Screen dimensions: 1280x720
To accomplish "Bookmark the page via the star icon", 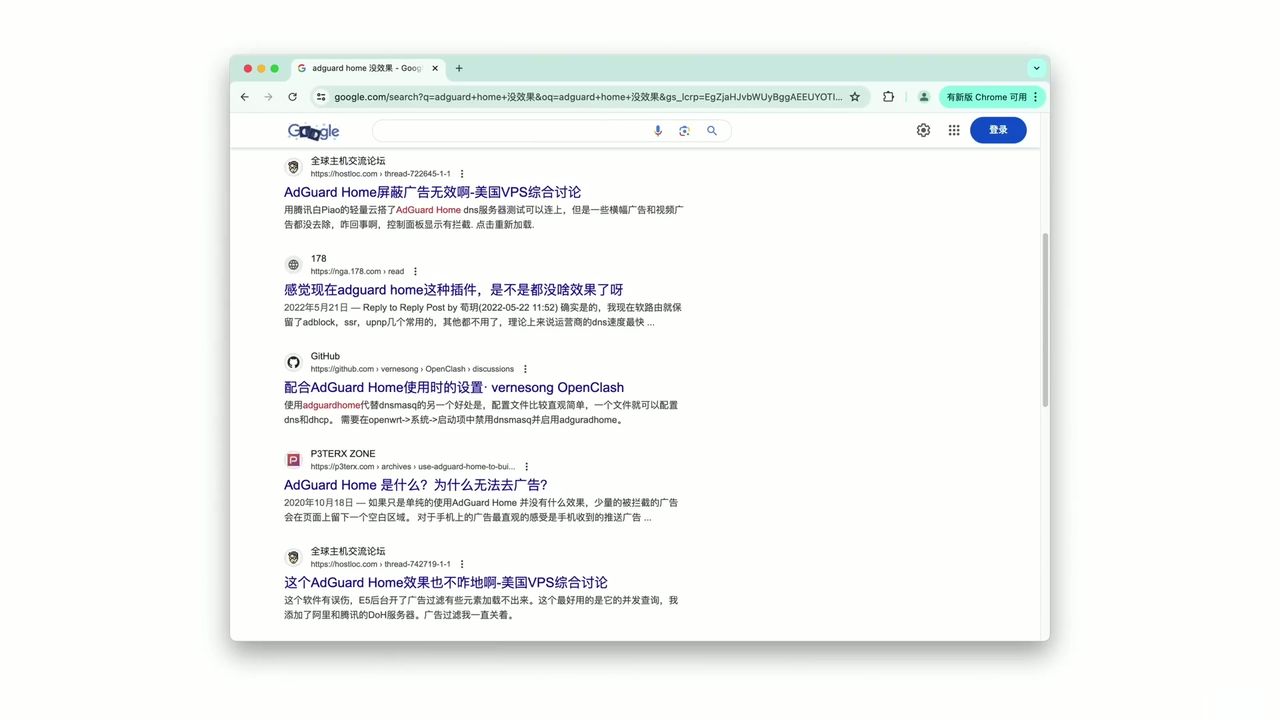I will coord(856,97).
